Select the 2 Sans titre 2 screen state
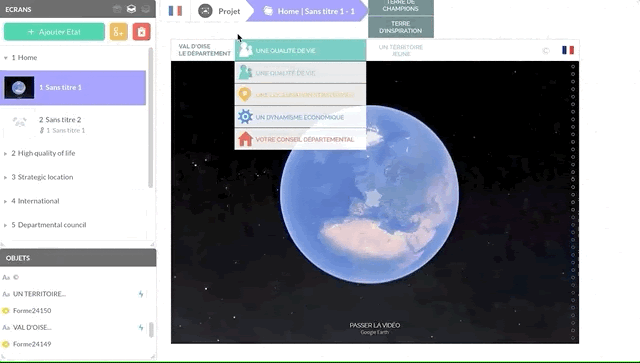The height and width of the screenshot is (363, 640). 73,124
